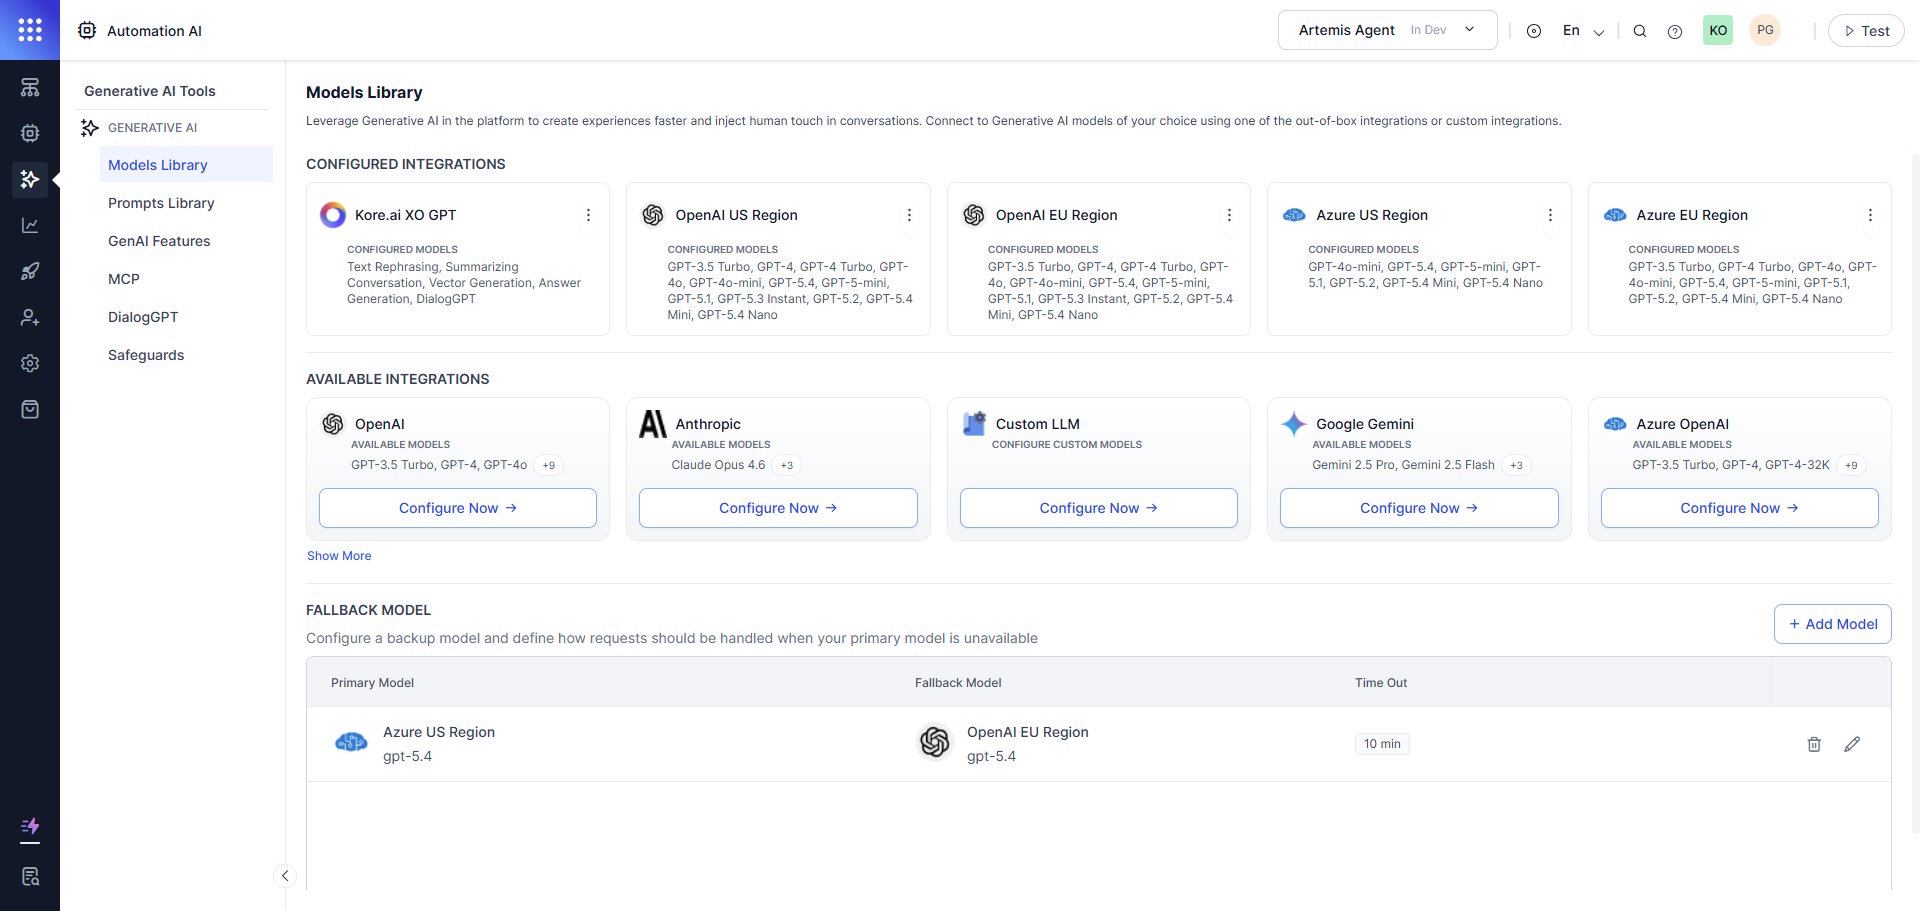Open MCP in the sidebar
Image resolution: width=1920 pixels, height=911 pixels.
click(x=124, y=279)
